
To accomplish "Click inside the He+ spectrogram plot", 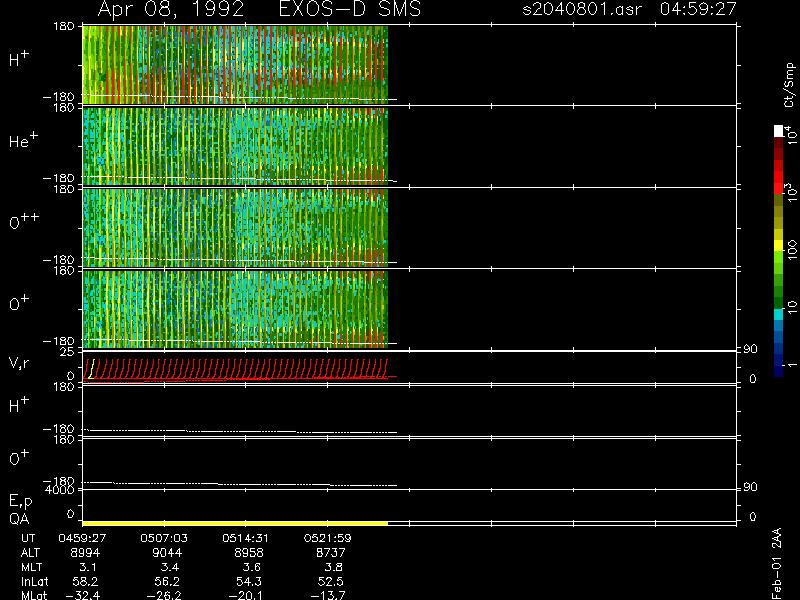I will [235, 146].
